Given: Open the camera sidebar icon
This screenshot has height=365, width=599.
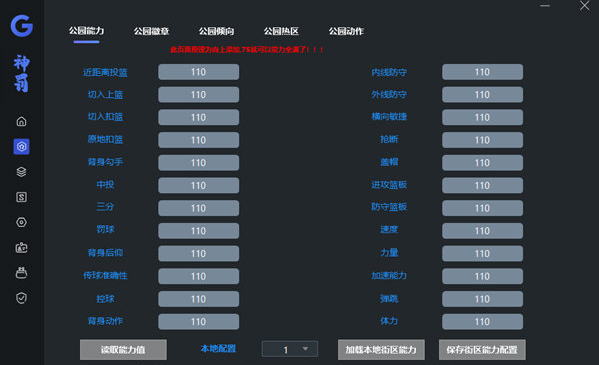Looking at the screenshot, I should click(x=21, y=248).
